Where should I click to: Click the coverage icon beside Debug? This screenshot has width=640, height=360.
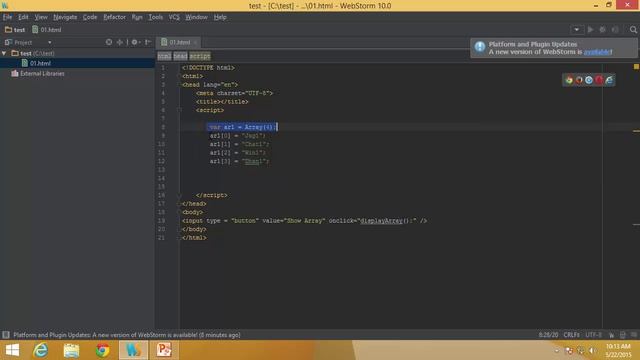615,29
